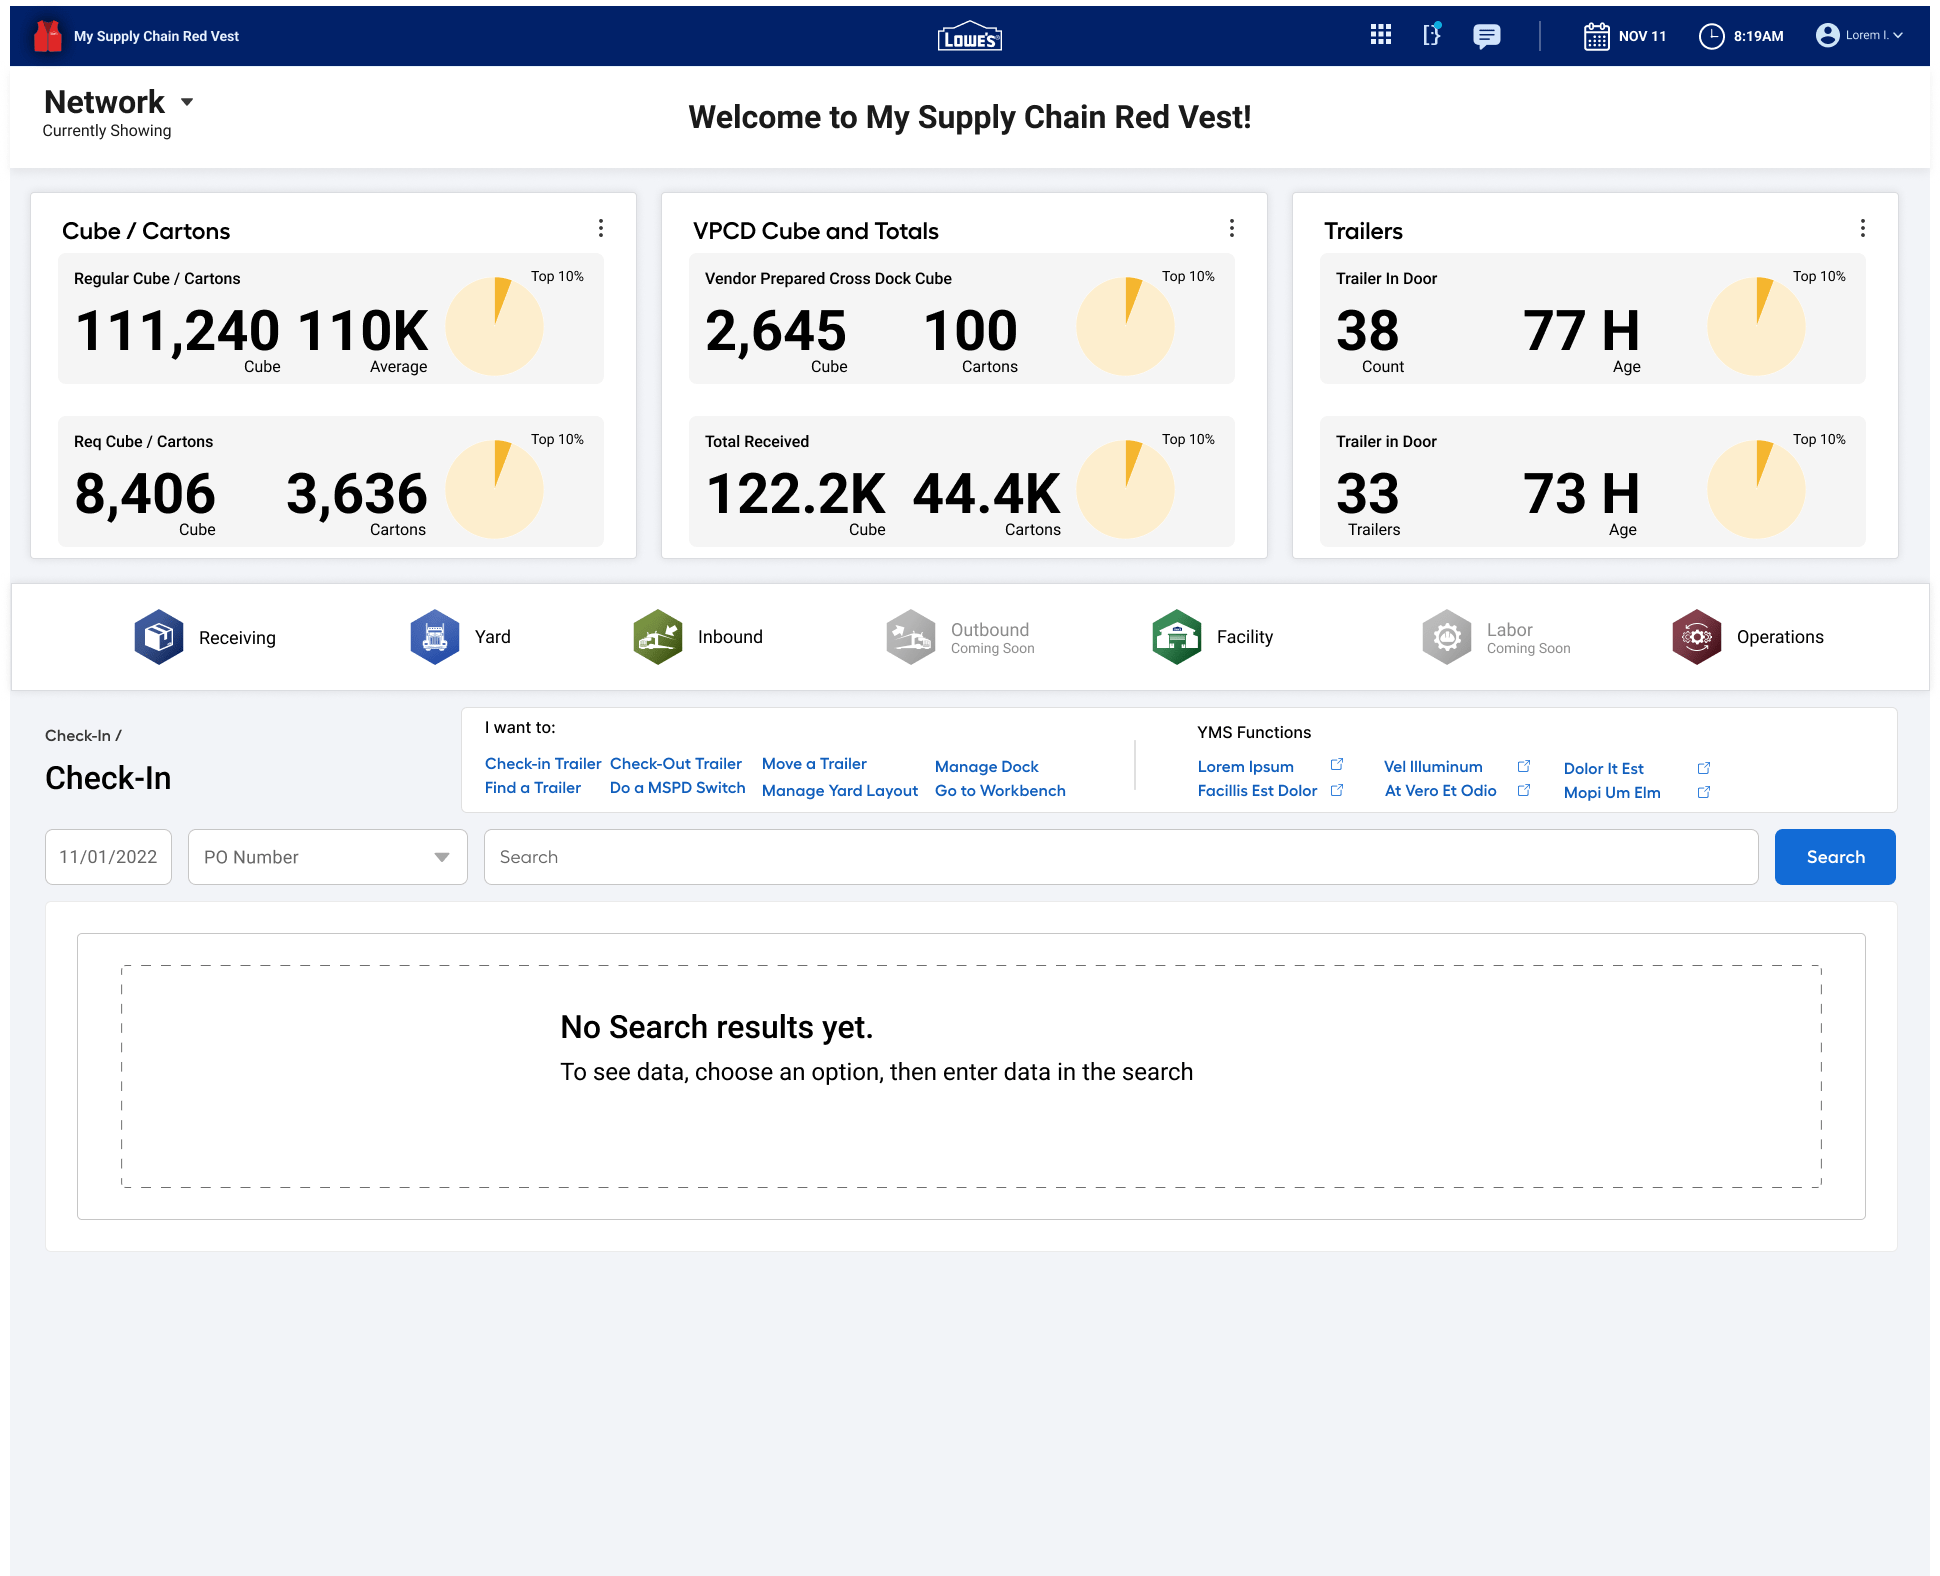Expand the Lorem I. user menu

pos(1860,36)
